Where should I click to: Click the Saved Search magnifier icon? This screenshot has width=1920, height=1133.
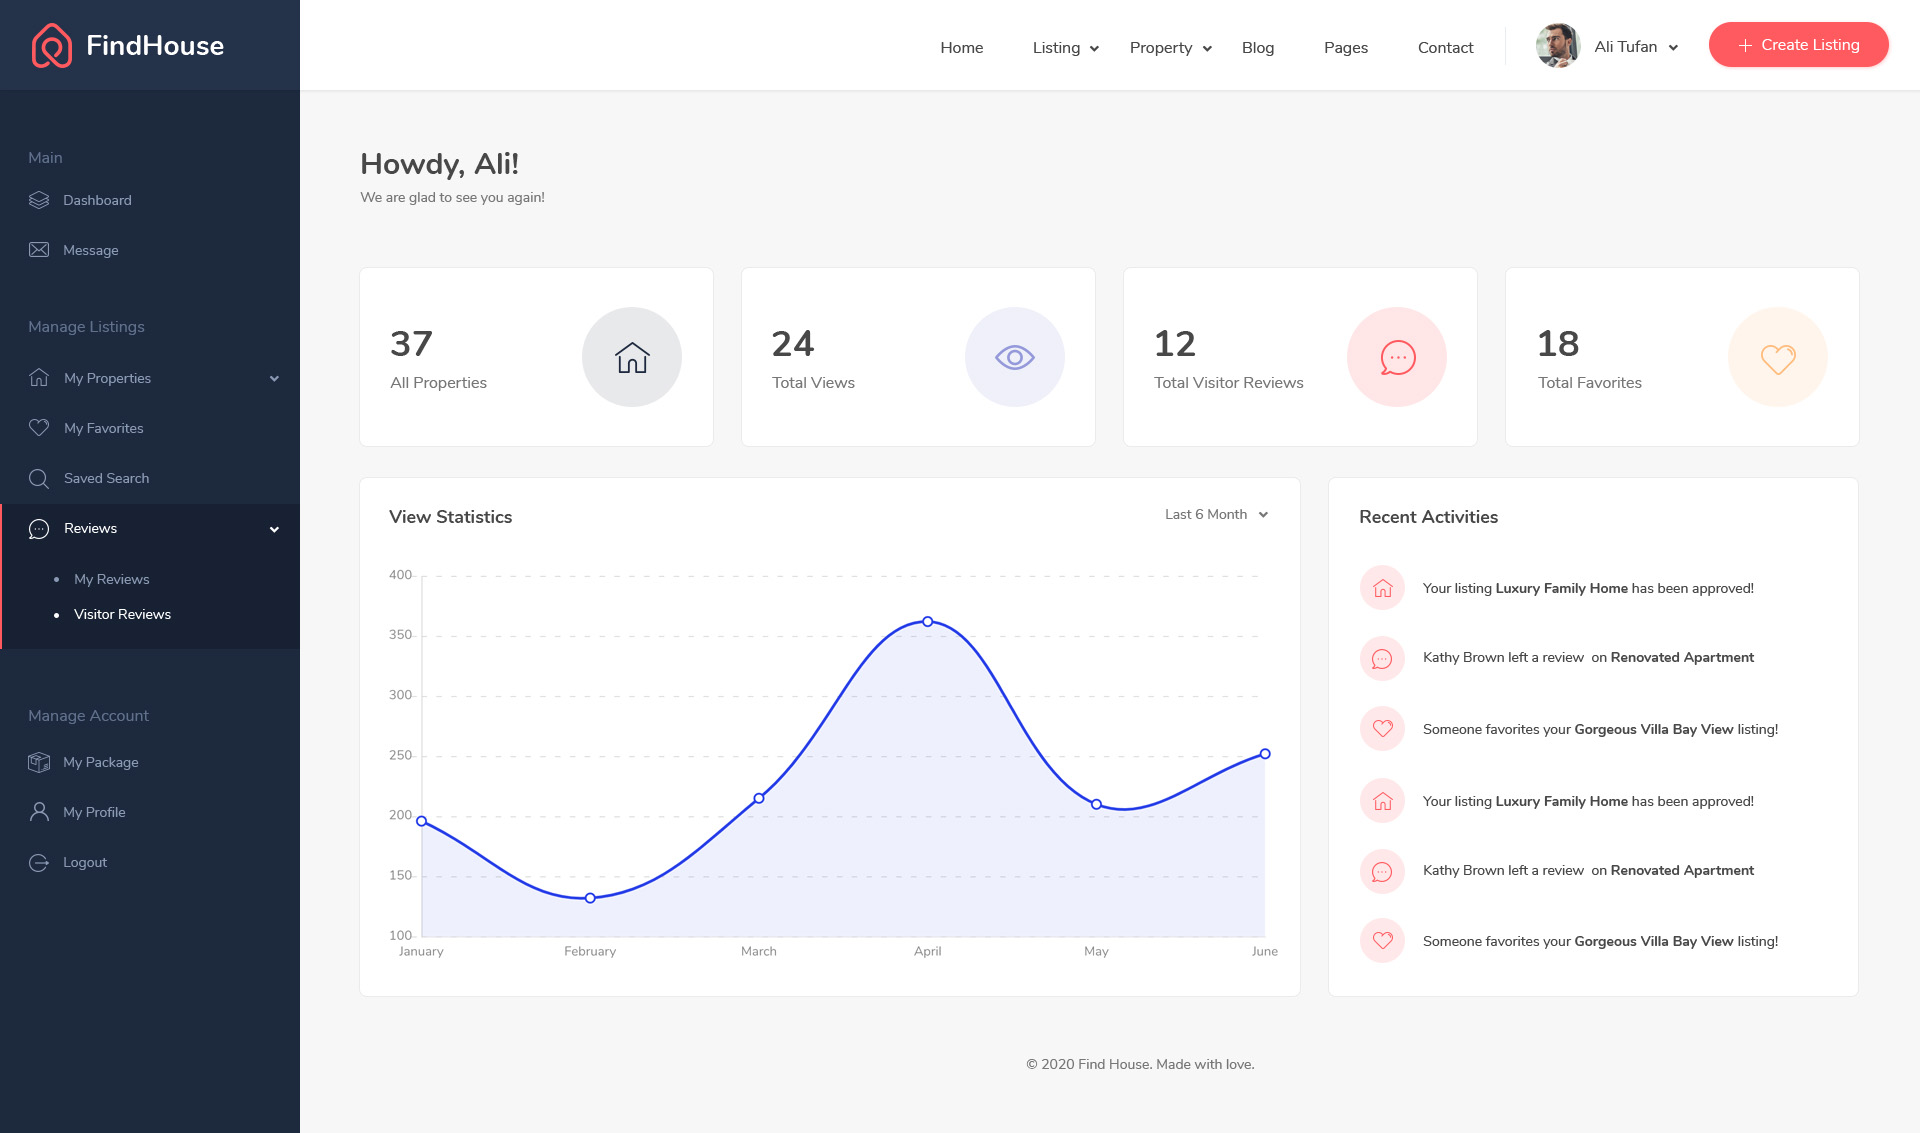[x=39, y=479]
